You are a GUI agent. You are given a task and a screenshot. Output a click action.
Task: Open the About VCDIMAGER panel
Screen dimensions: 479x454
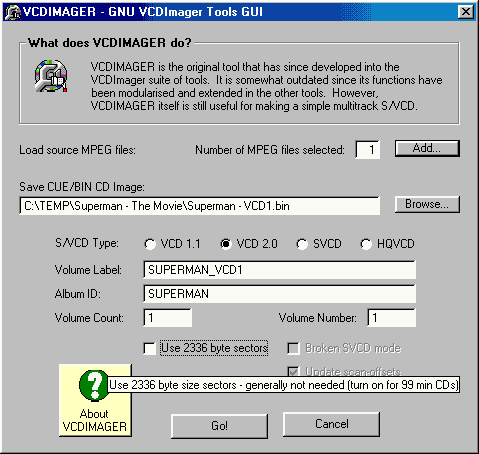95,400
